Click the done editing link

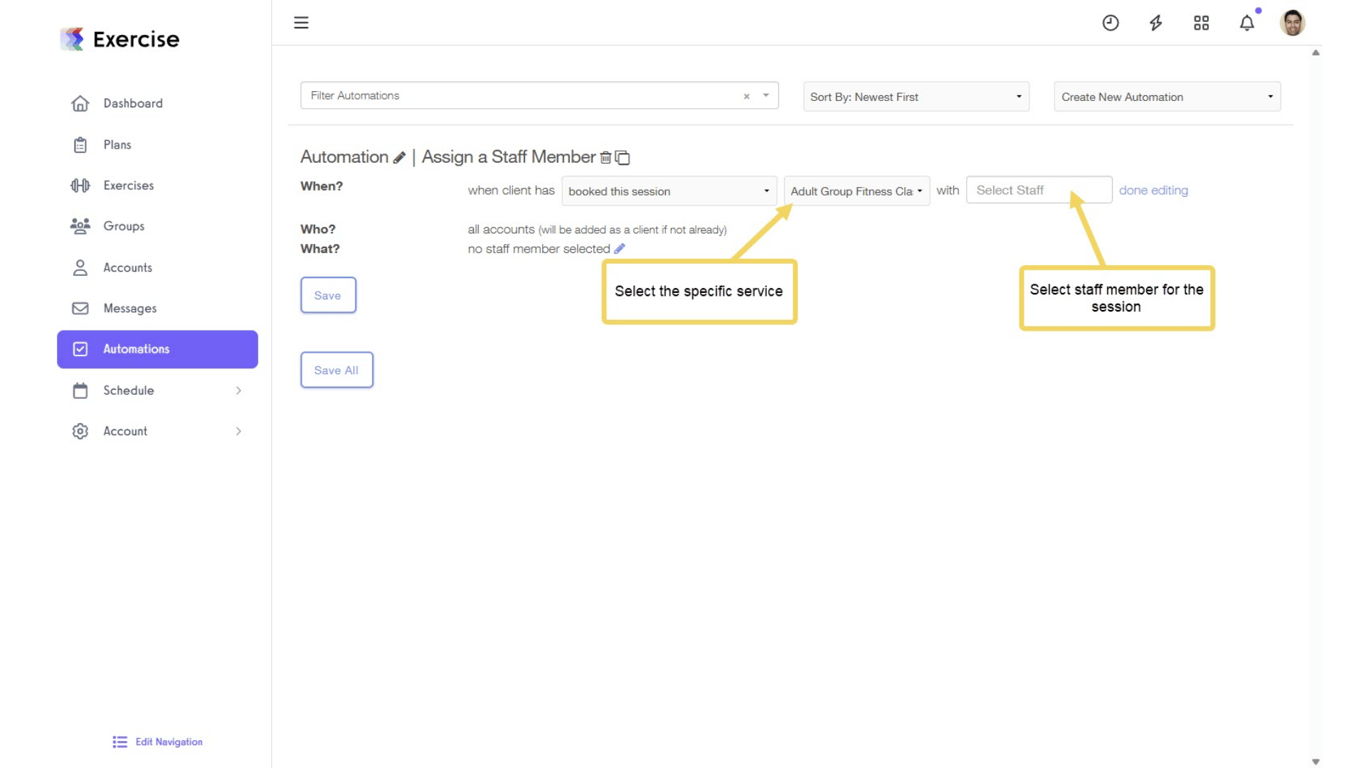coord(1153,190)
